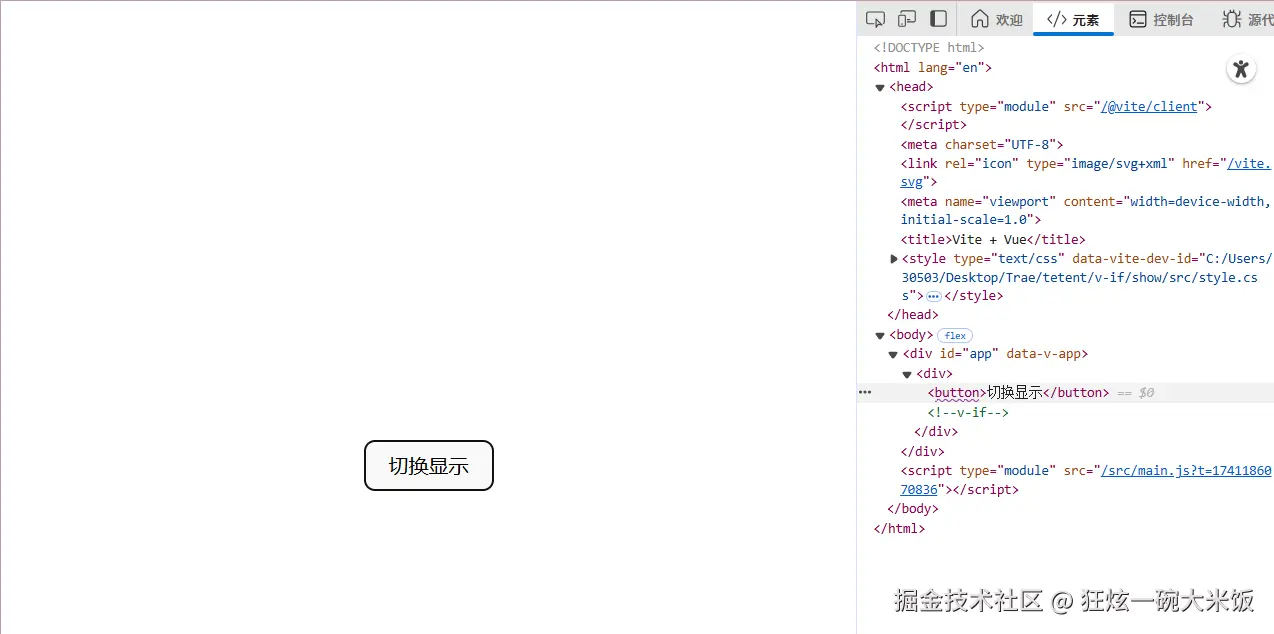
Task: Open the /src/main.js script link
Action: coord(1186,470)
